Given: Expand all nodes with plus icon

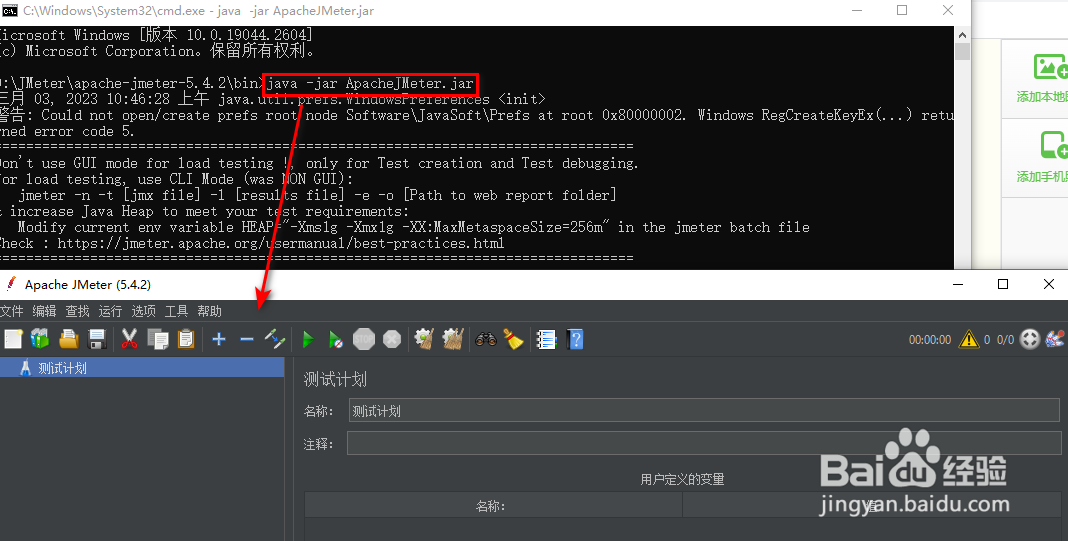Looking at the screenshot, I should pyautogui.click(x=219, y=339).
